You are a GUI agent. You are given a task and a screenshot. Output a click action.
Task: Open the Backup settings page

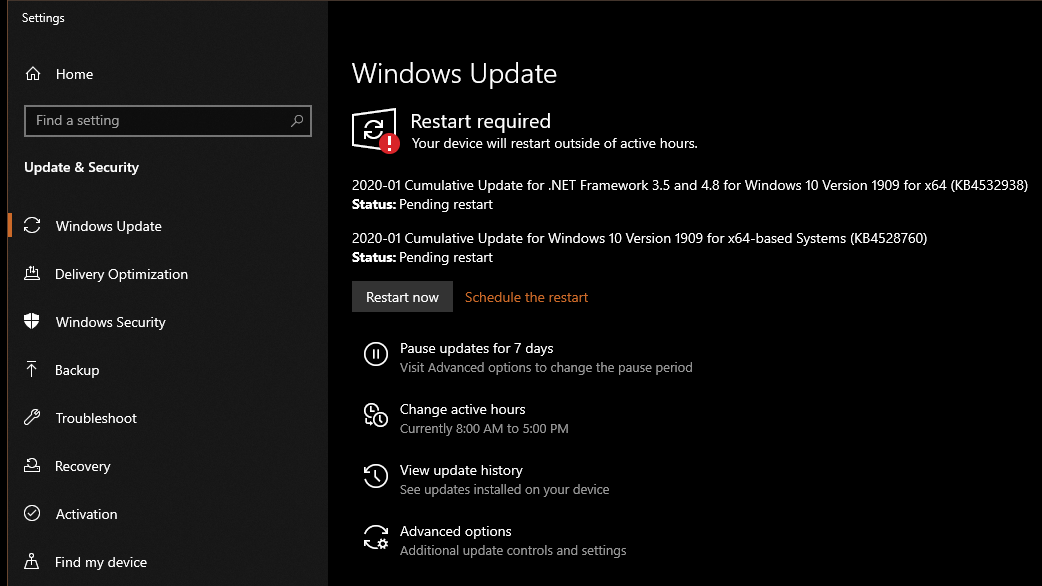77,370
